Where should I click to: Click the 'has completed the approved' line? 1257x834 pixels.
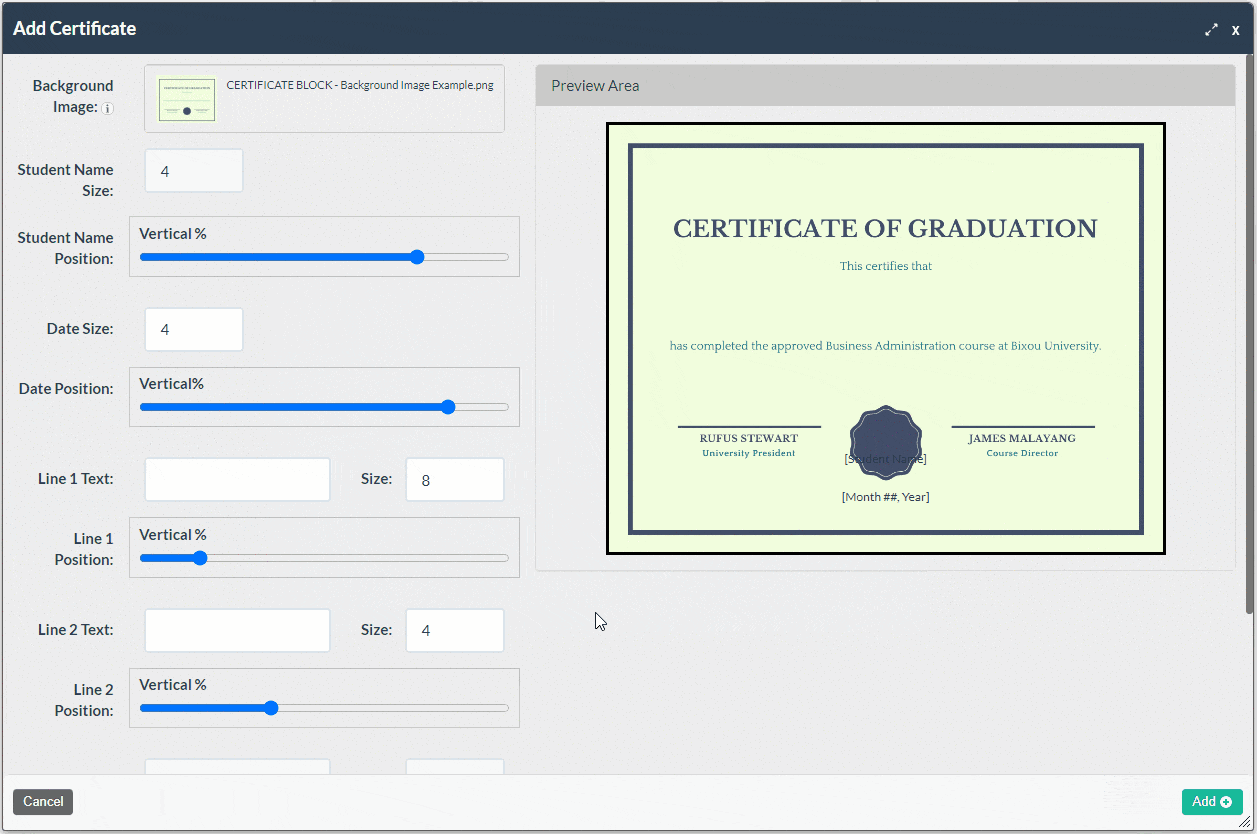[x=885, y=346]
